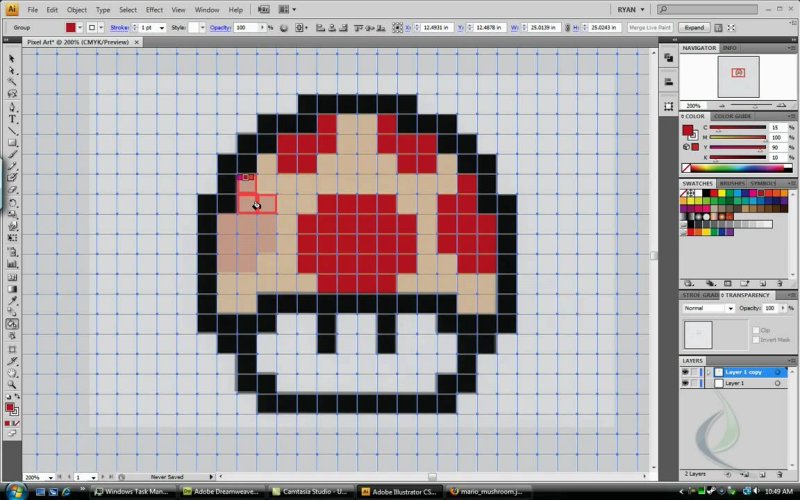The image size is (800, 500).
Task: Open the artboard number dropdown
Action: tap(93, 477)
